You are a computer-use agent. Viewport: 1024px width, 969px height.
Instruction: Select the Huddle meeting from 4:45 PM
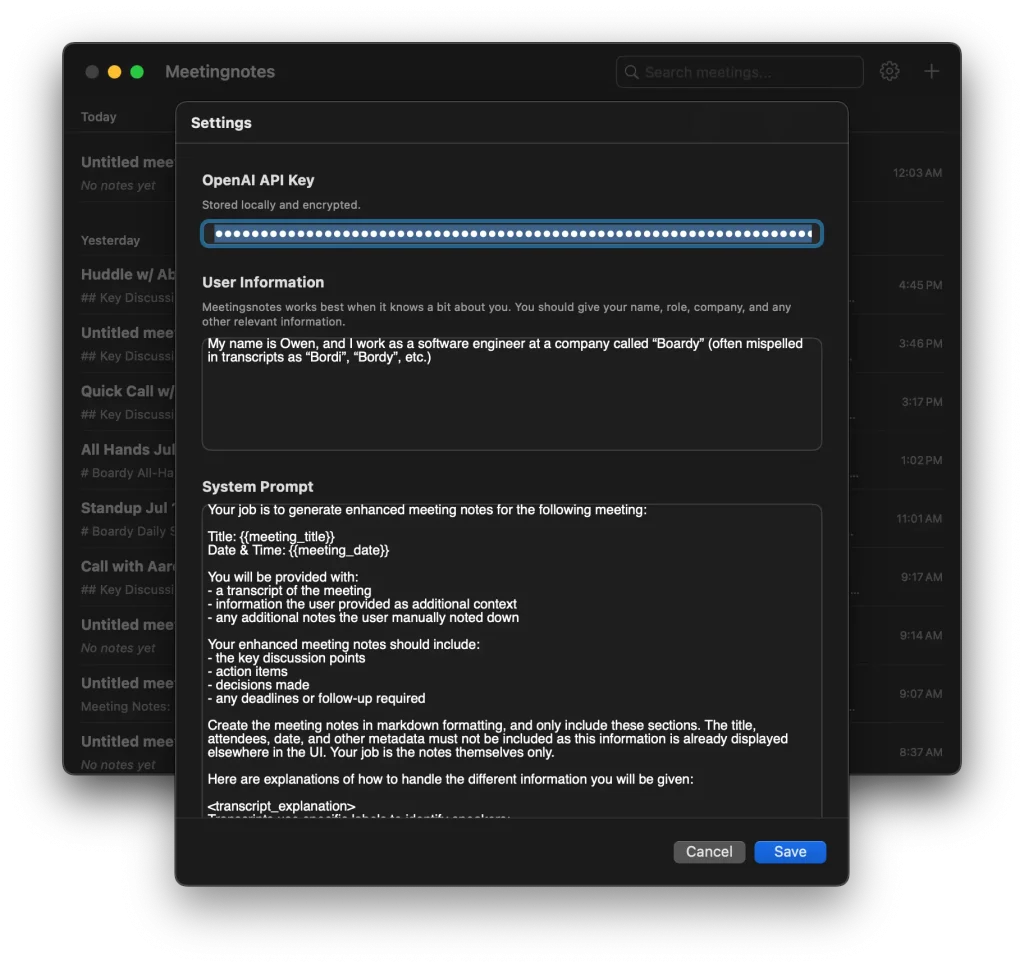[x=127, y=284]
